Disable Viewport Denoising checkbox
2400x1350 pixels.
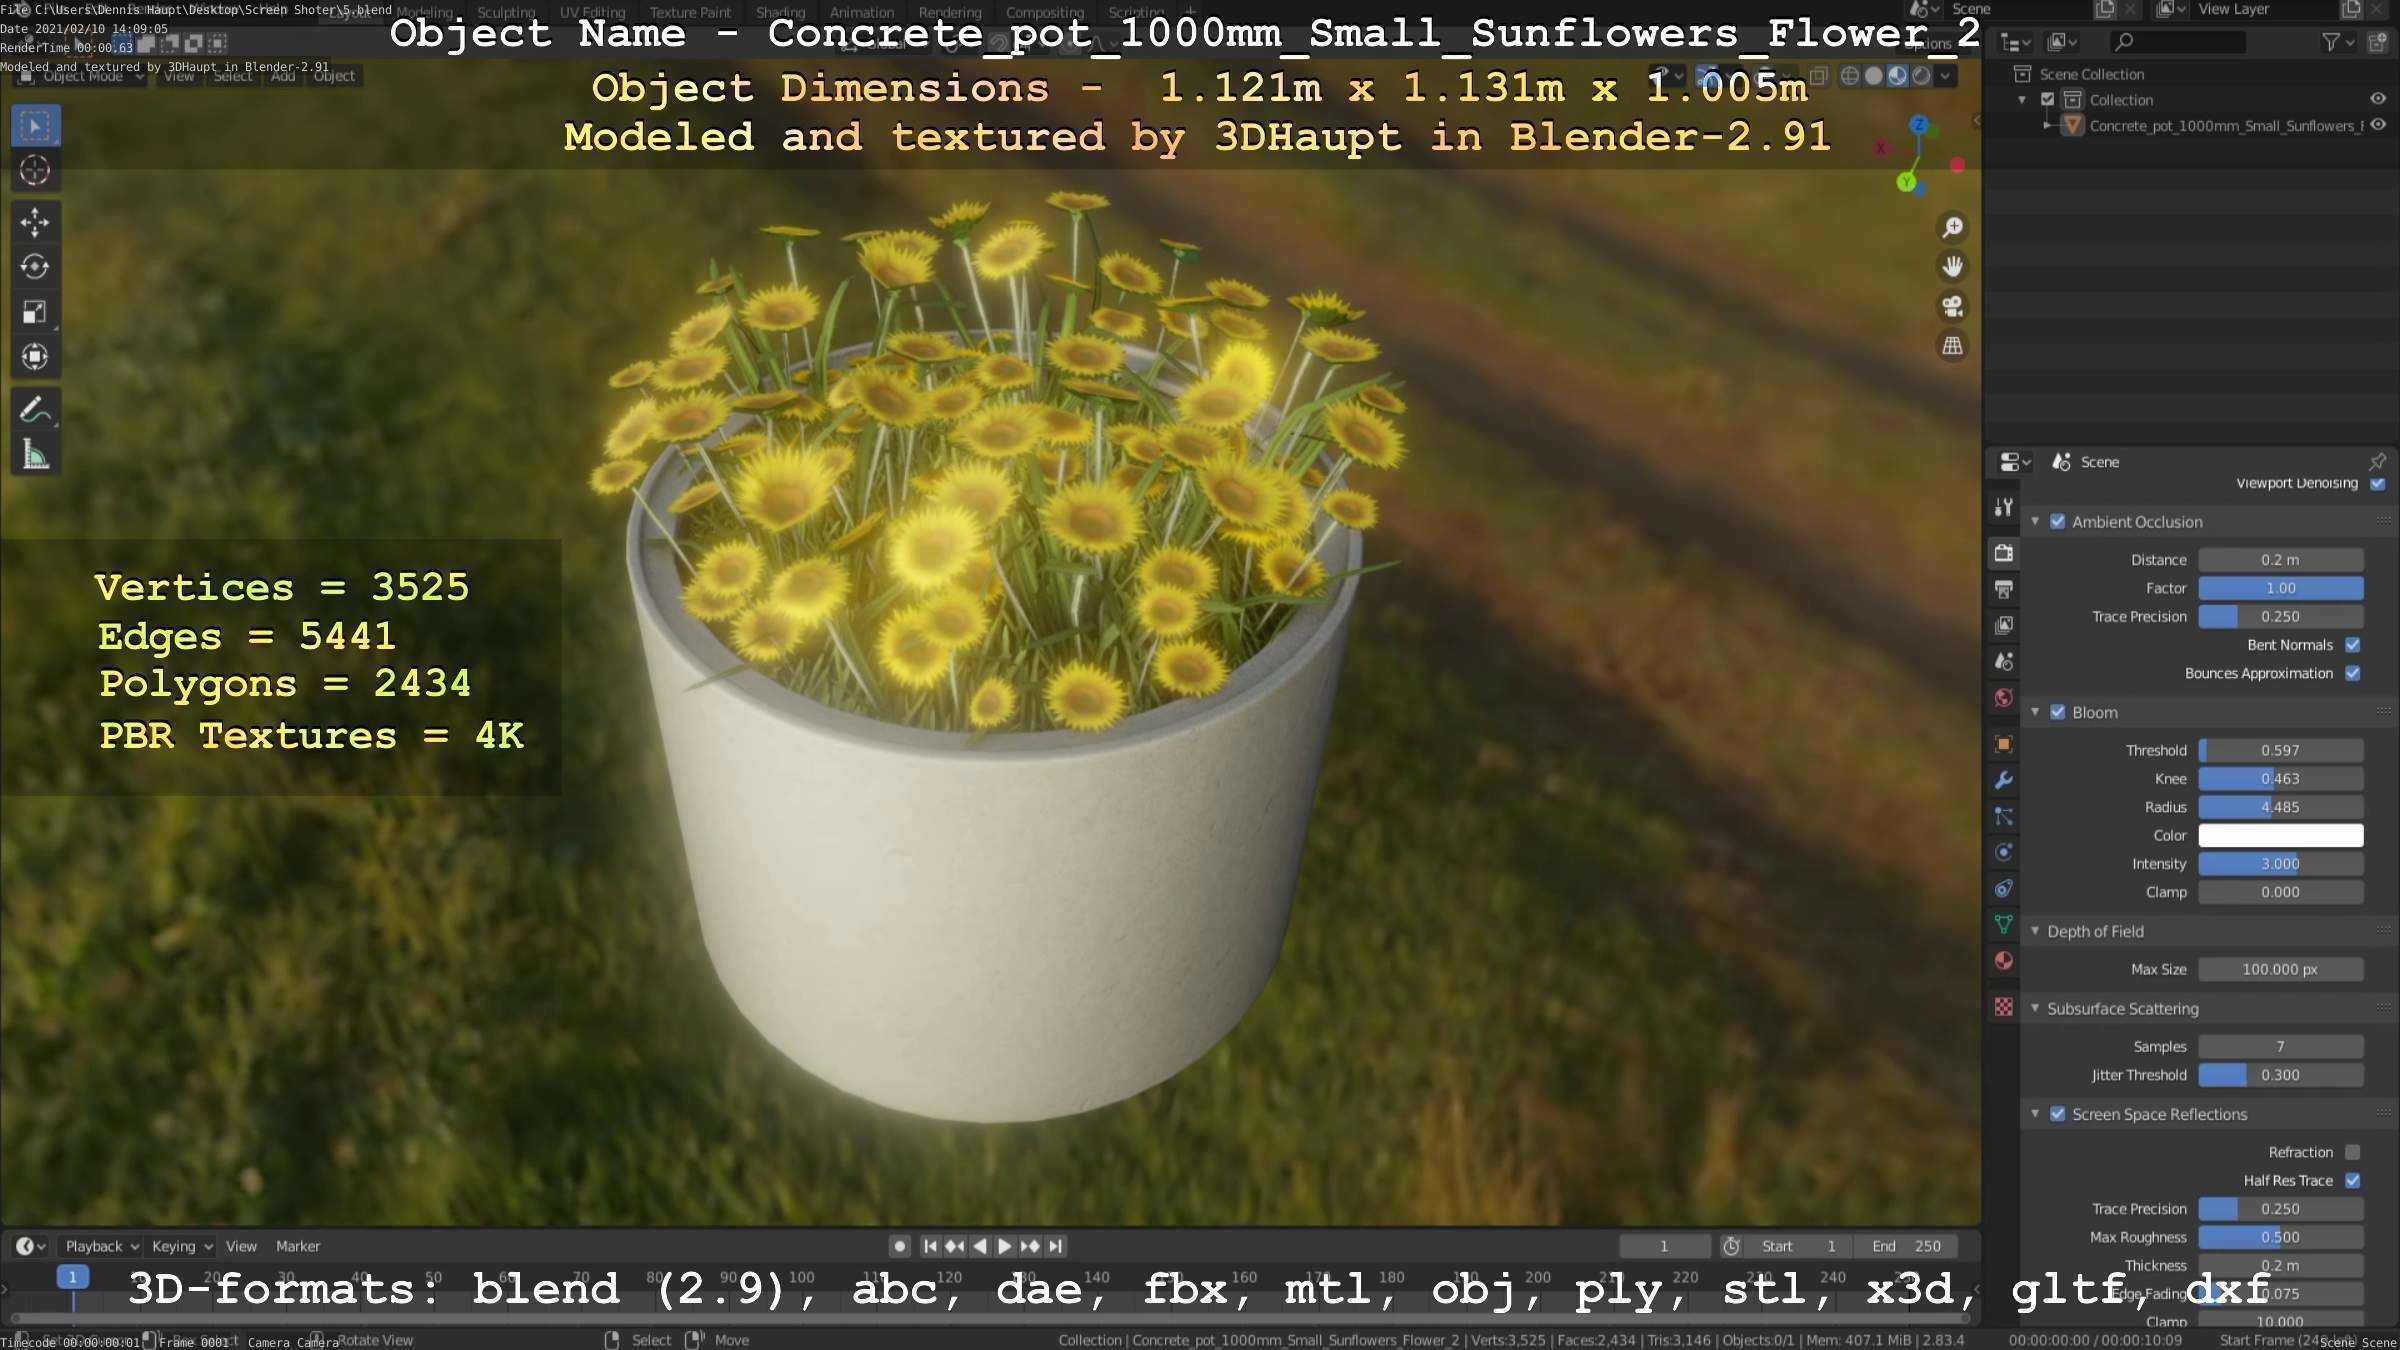coord(2377,483)
